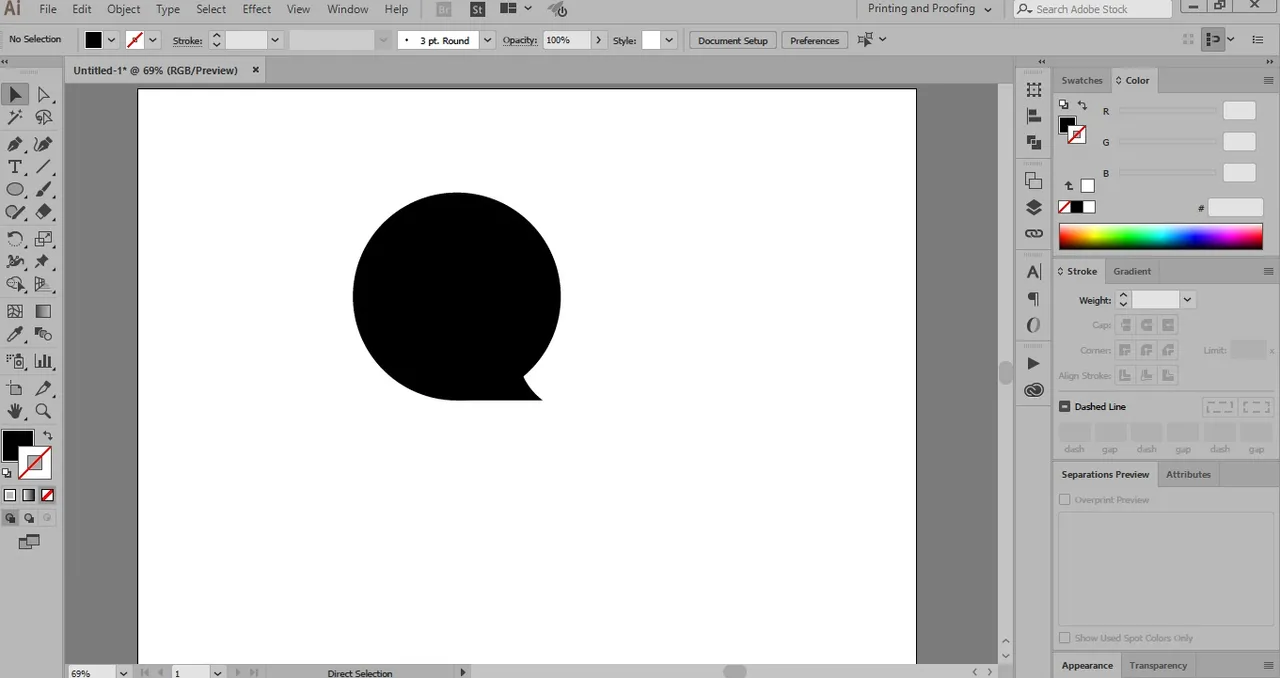Image resolution: width=1280 pixels, height=678 pixels.
Task: Click the Opacity label link
Action: (x=520, y=40)
